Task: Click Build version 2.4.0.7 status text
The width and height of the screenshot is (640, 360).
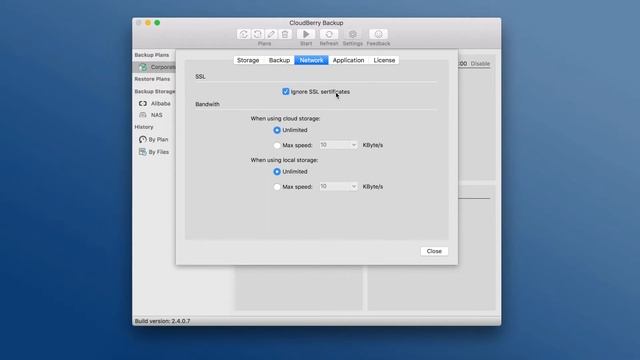Action: 162,321
